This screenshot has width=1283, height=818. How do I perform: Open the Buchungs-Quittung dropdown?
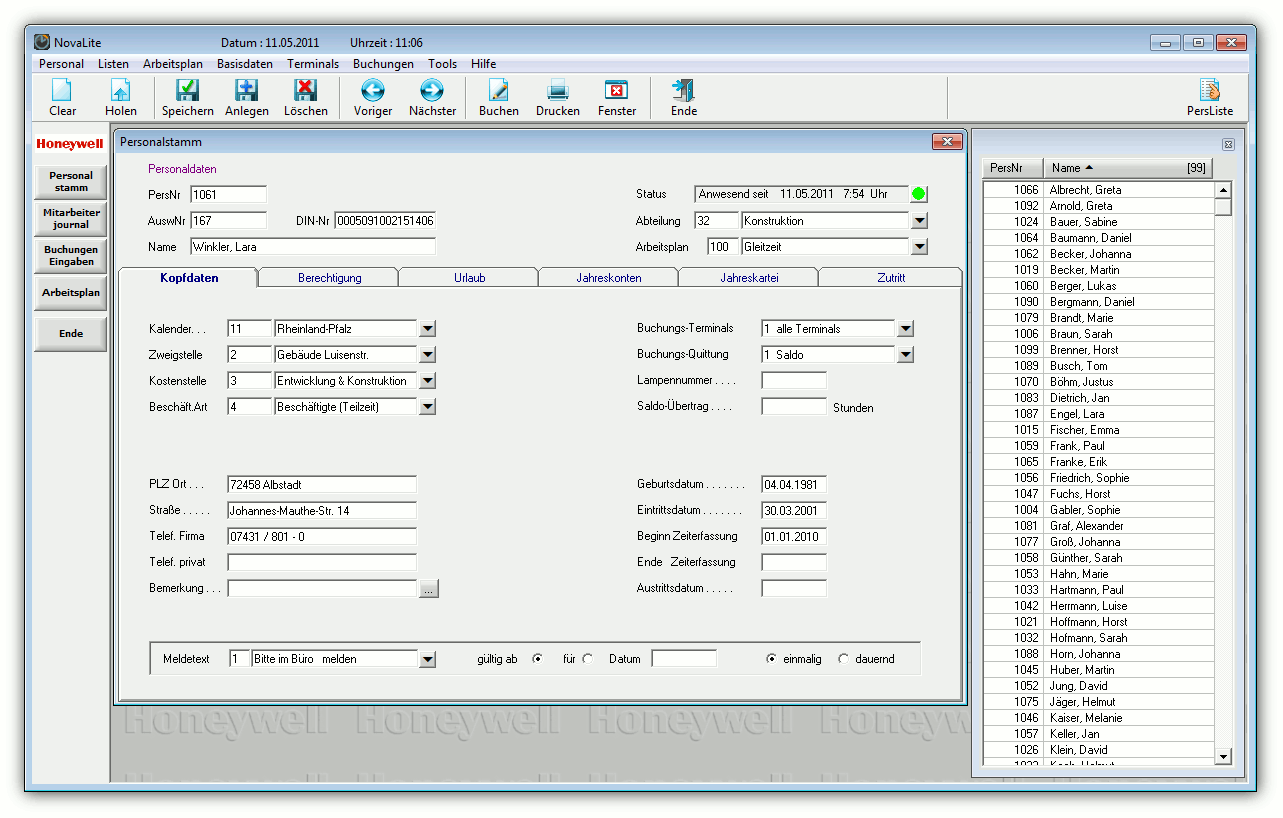tap(905, 354)
